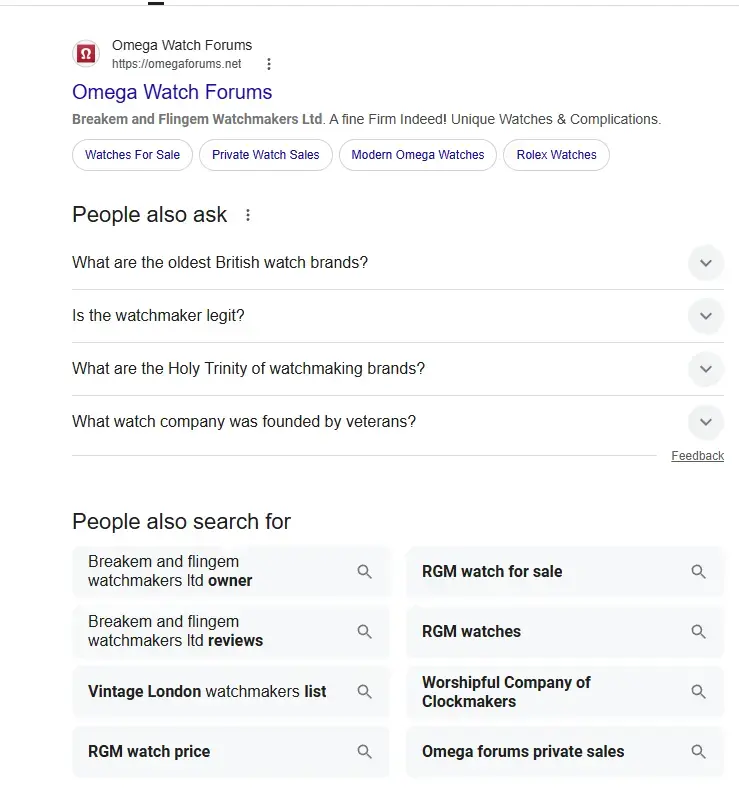This screenshot has width=739, height=801.
Task: Select the Watches For Sale sitelink chip
Action: point(132,155)
